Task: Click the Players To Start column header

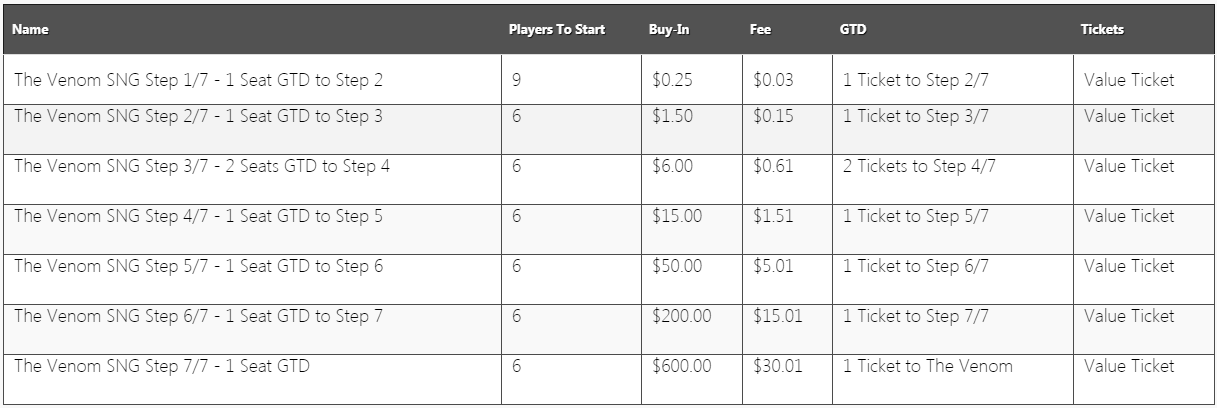Action: pyautogui.click(x=556, y=30)
